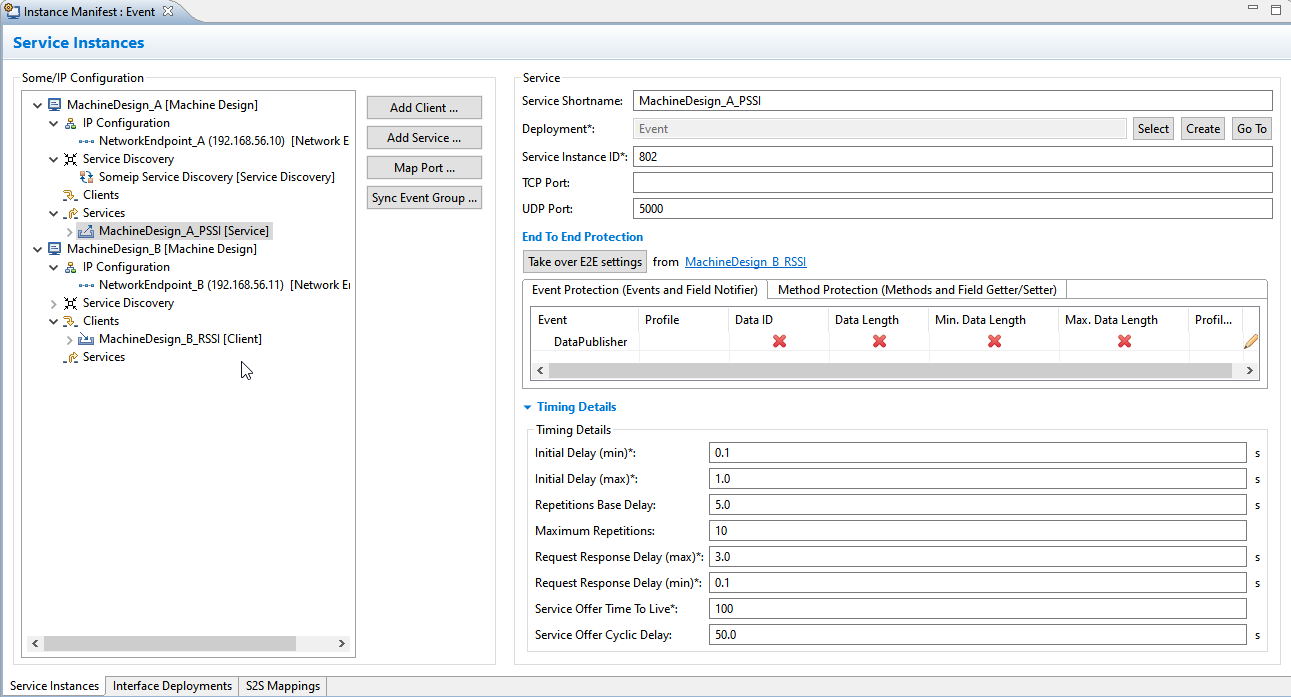Click the Initial Delay (min) field
The image size is (1291, 697).
[x=978, y=453]
